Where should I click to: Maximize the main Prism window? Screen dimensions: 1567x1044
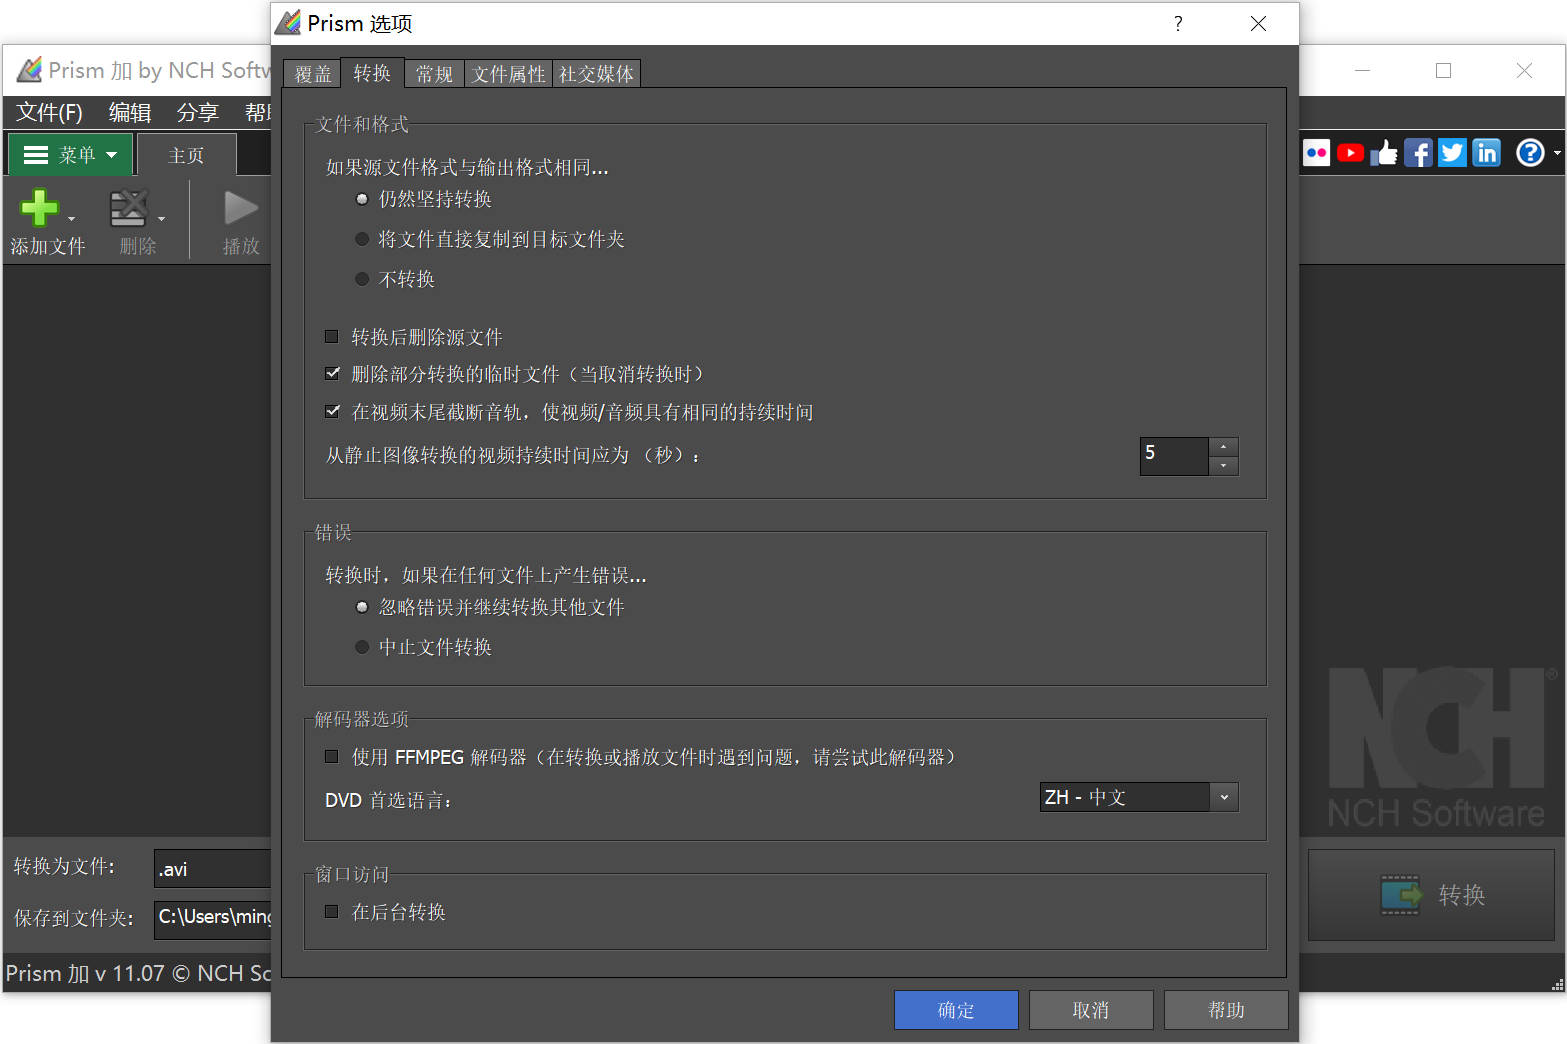[1443, 70]
